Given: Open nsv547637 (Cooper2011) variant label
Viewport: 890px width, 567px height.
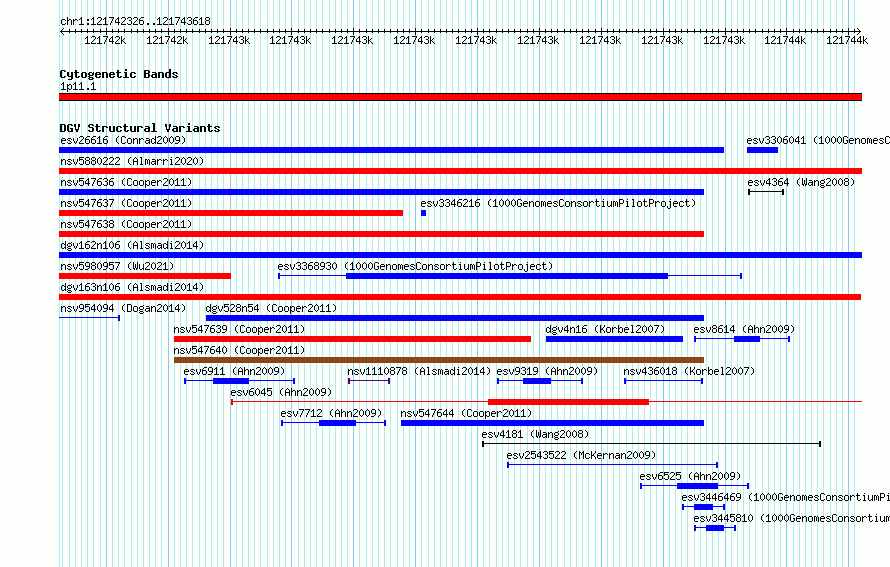Looking at the screenshot, I should [126, 203].
